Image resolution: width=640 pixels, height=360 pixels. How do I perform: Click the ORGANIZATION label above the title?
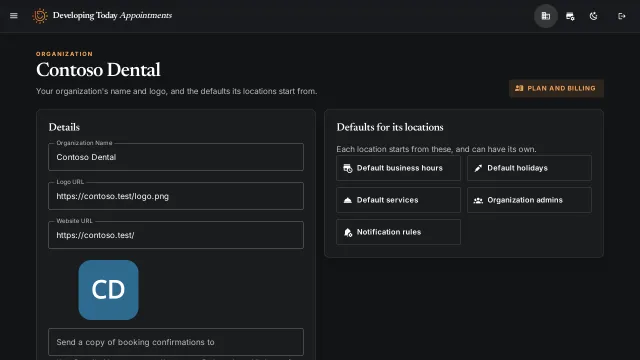tap(64, 54)
